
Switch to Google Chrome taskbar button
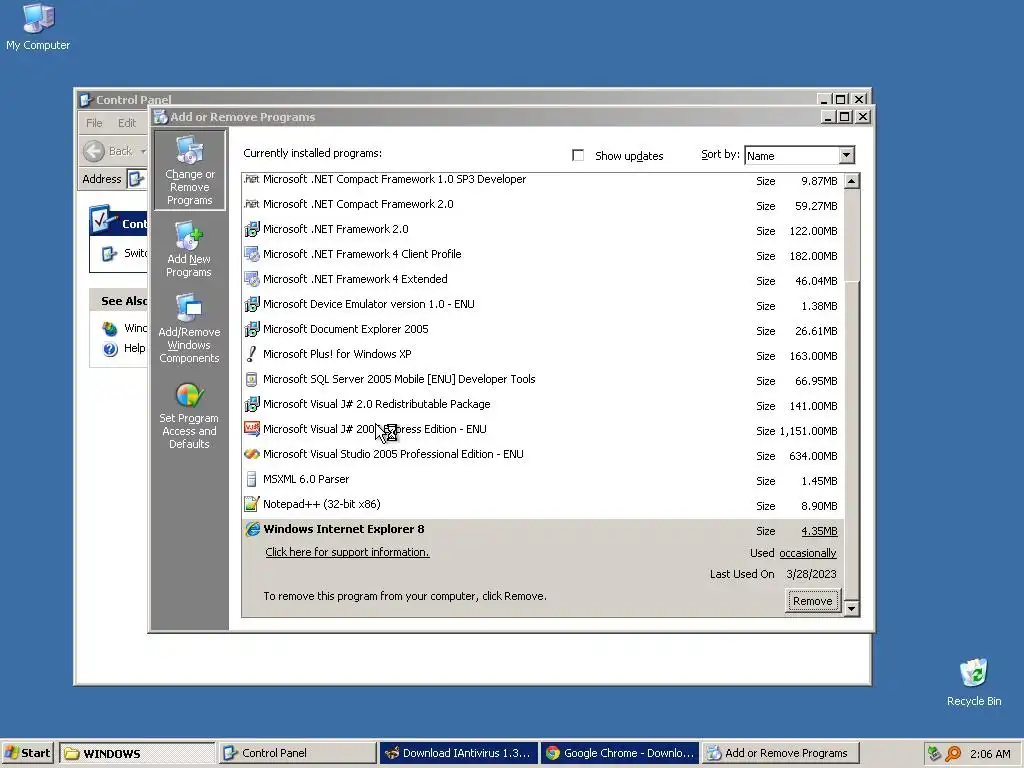(620, 753)
